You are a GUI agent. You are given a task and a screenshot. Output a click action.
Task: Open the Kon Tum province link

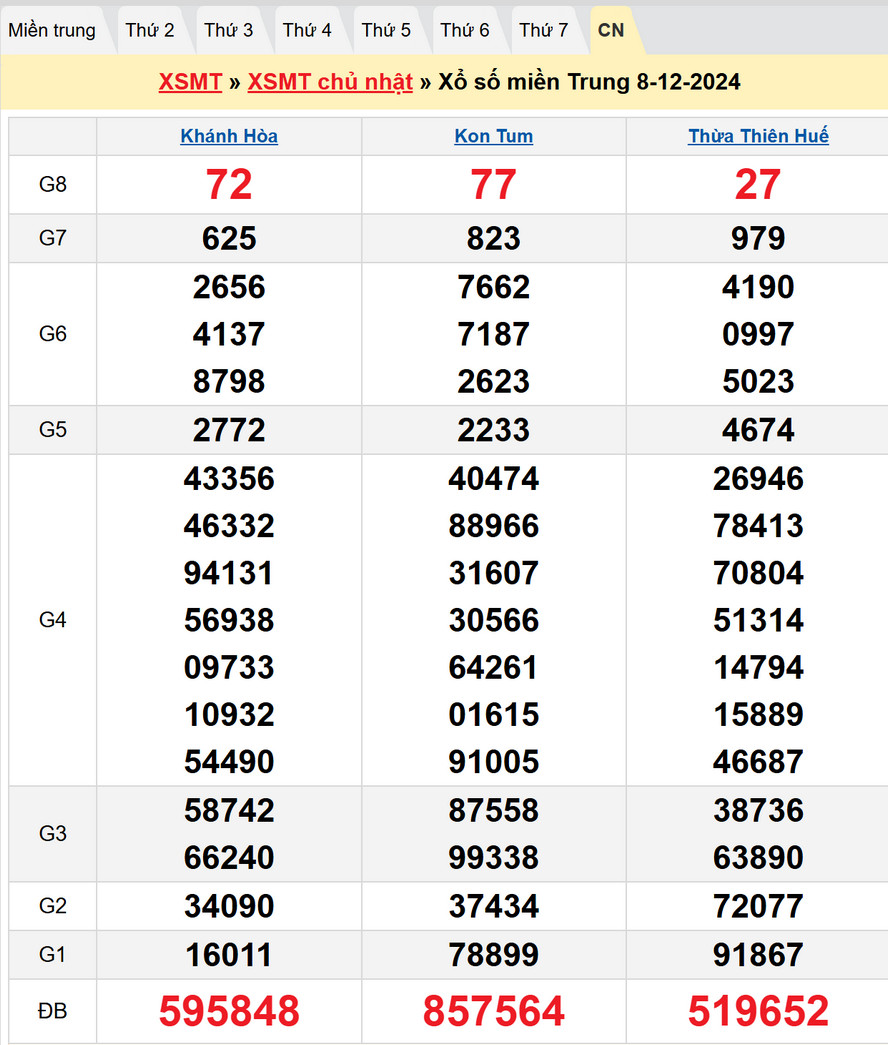pos(494,137)
